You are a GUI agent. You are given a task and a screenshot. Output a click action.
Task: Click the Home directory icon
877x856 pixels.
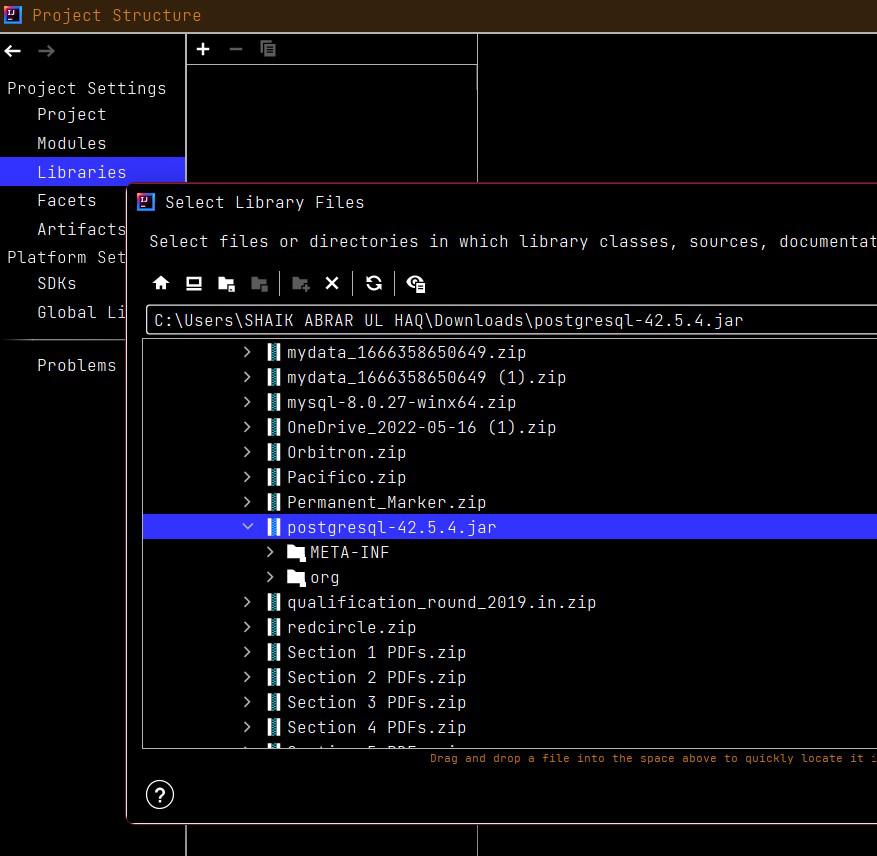(x=161, y=284)
